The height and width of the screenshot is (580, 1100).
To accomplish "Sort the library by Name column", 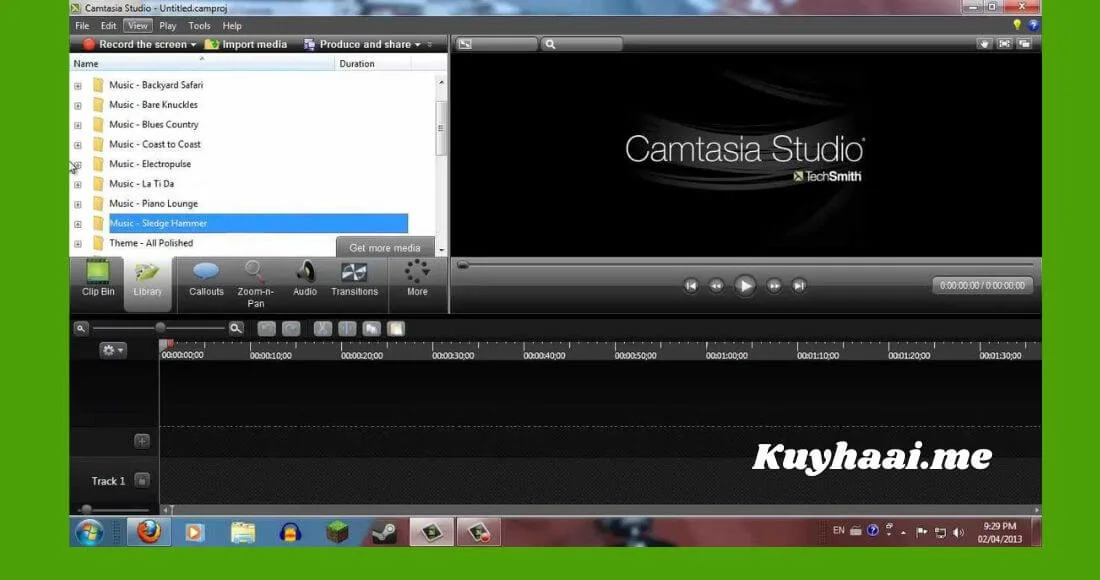I will pyautogui.click(x=203, y=63).
